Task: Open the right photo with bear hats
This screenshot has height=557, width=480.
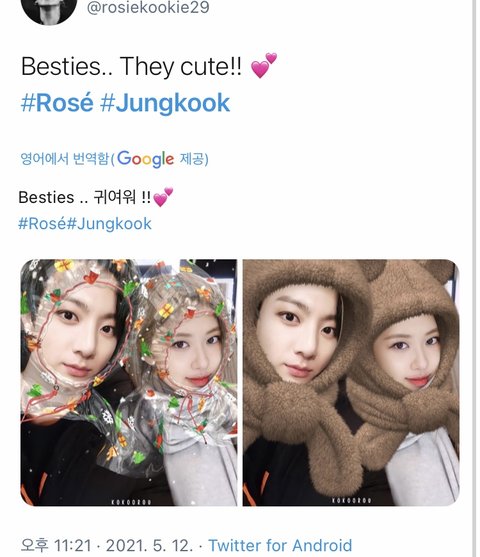Action: (351, 383)
